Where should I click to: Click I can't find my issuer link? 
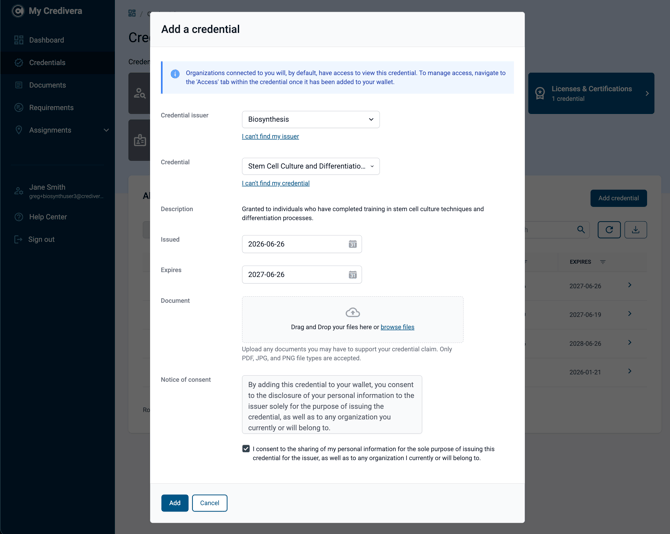[270, 137]
